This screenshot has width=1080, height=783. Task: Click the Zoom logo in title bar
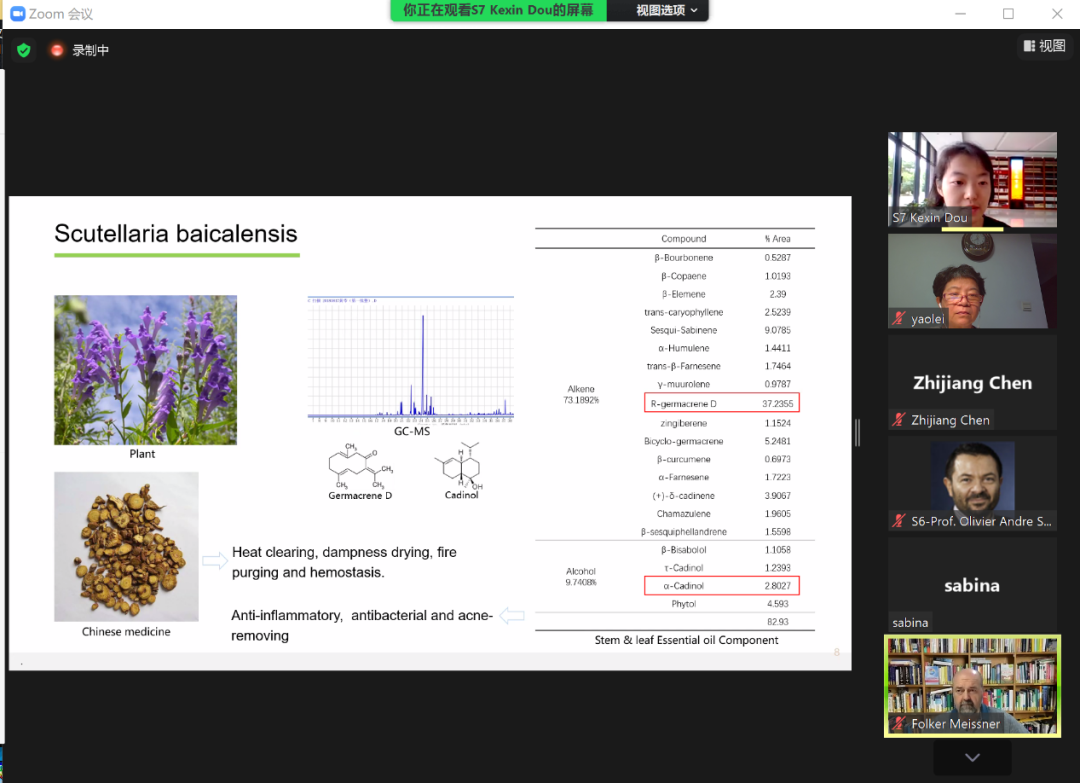[x=17, y=14]
